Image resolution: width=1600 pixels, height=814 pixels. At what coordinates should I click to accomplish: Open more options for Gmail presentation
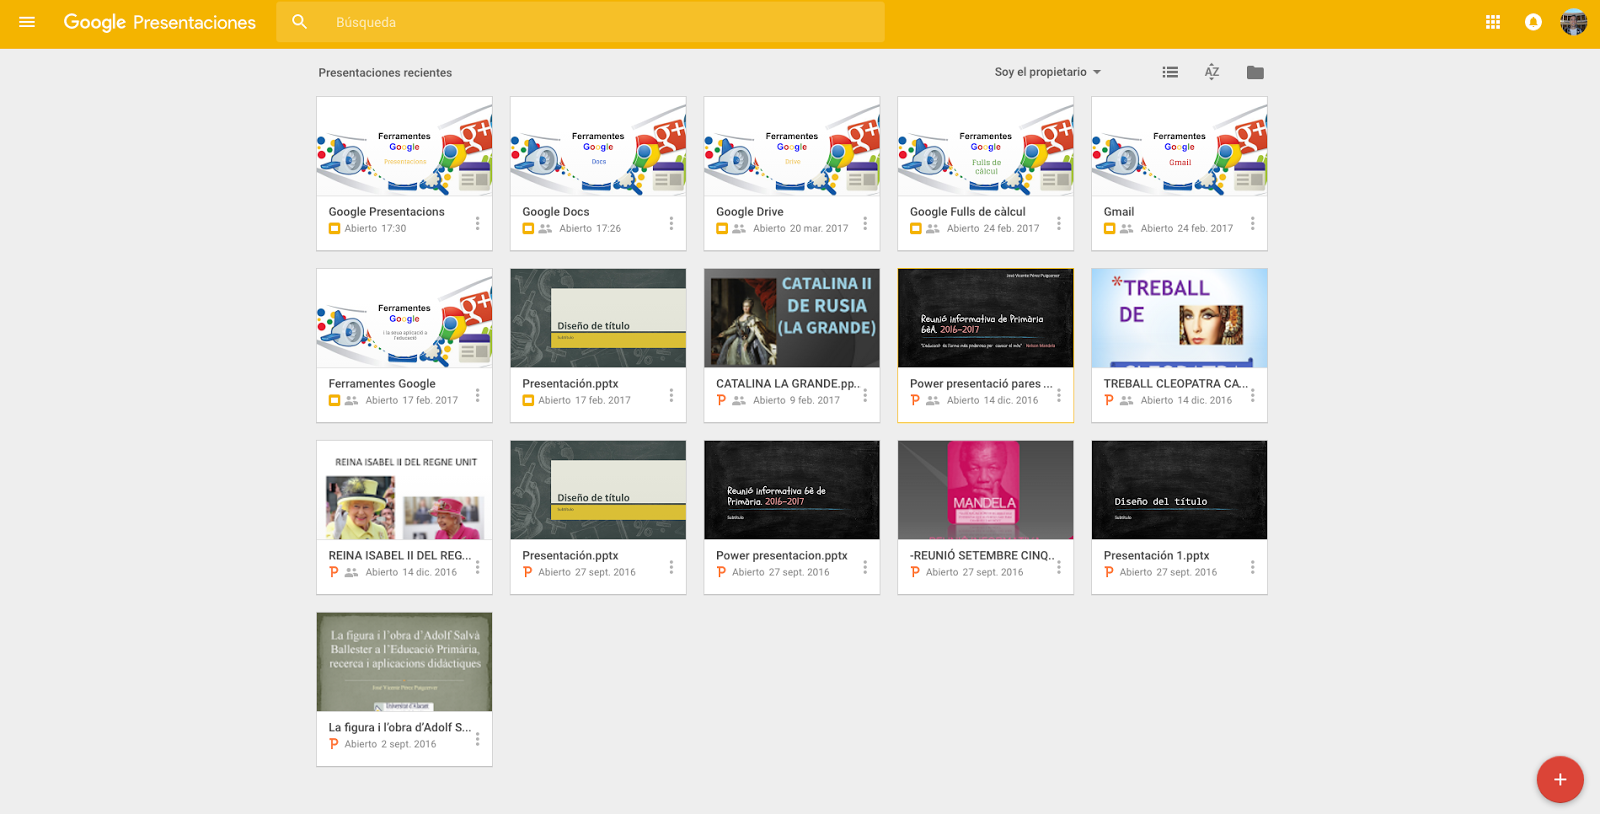pos(1252,224)
